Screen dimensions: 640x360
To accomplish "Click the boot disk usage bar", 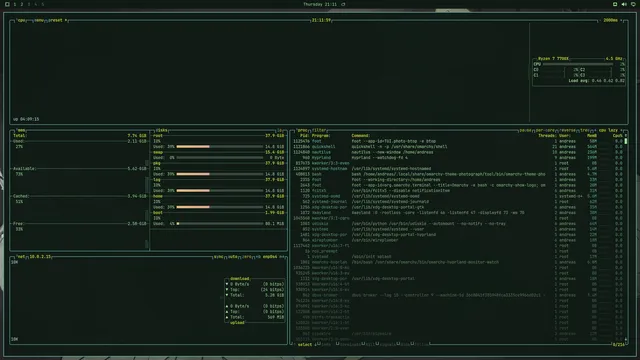I will [220, 224].
